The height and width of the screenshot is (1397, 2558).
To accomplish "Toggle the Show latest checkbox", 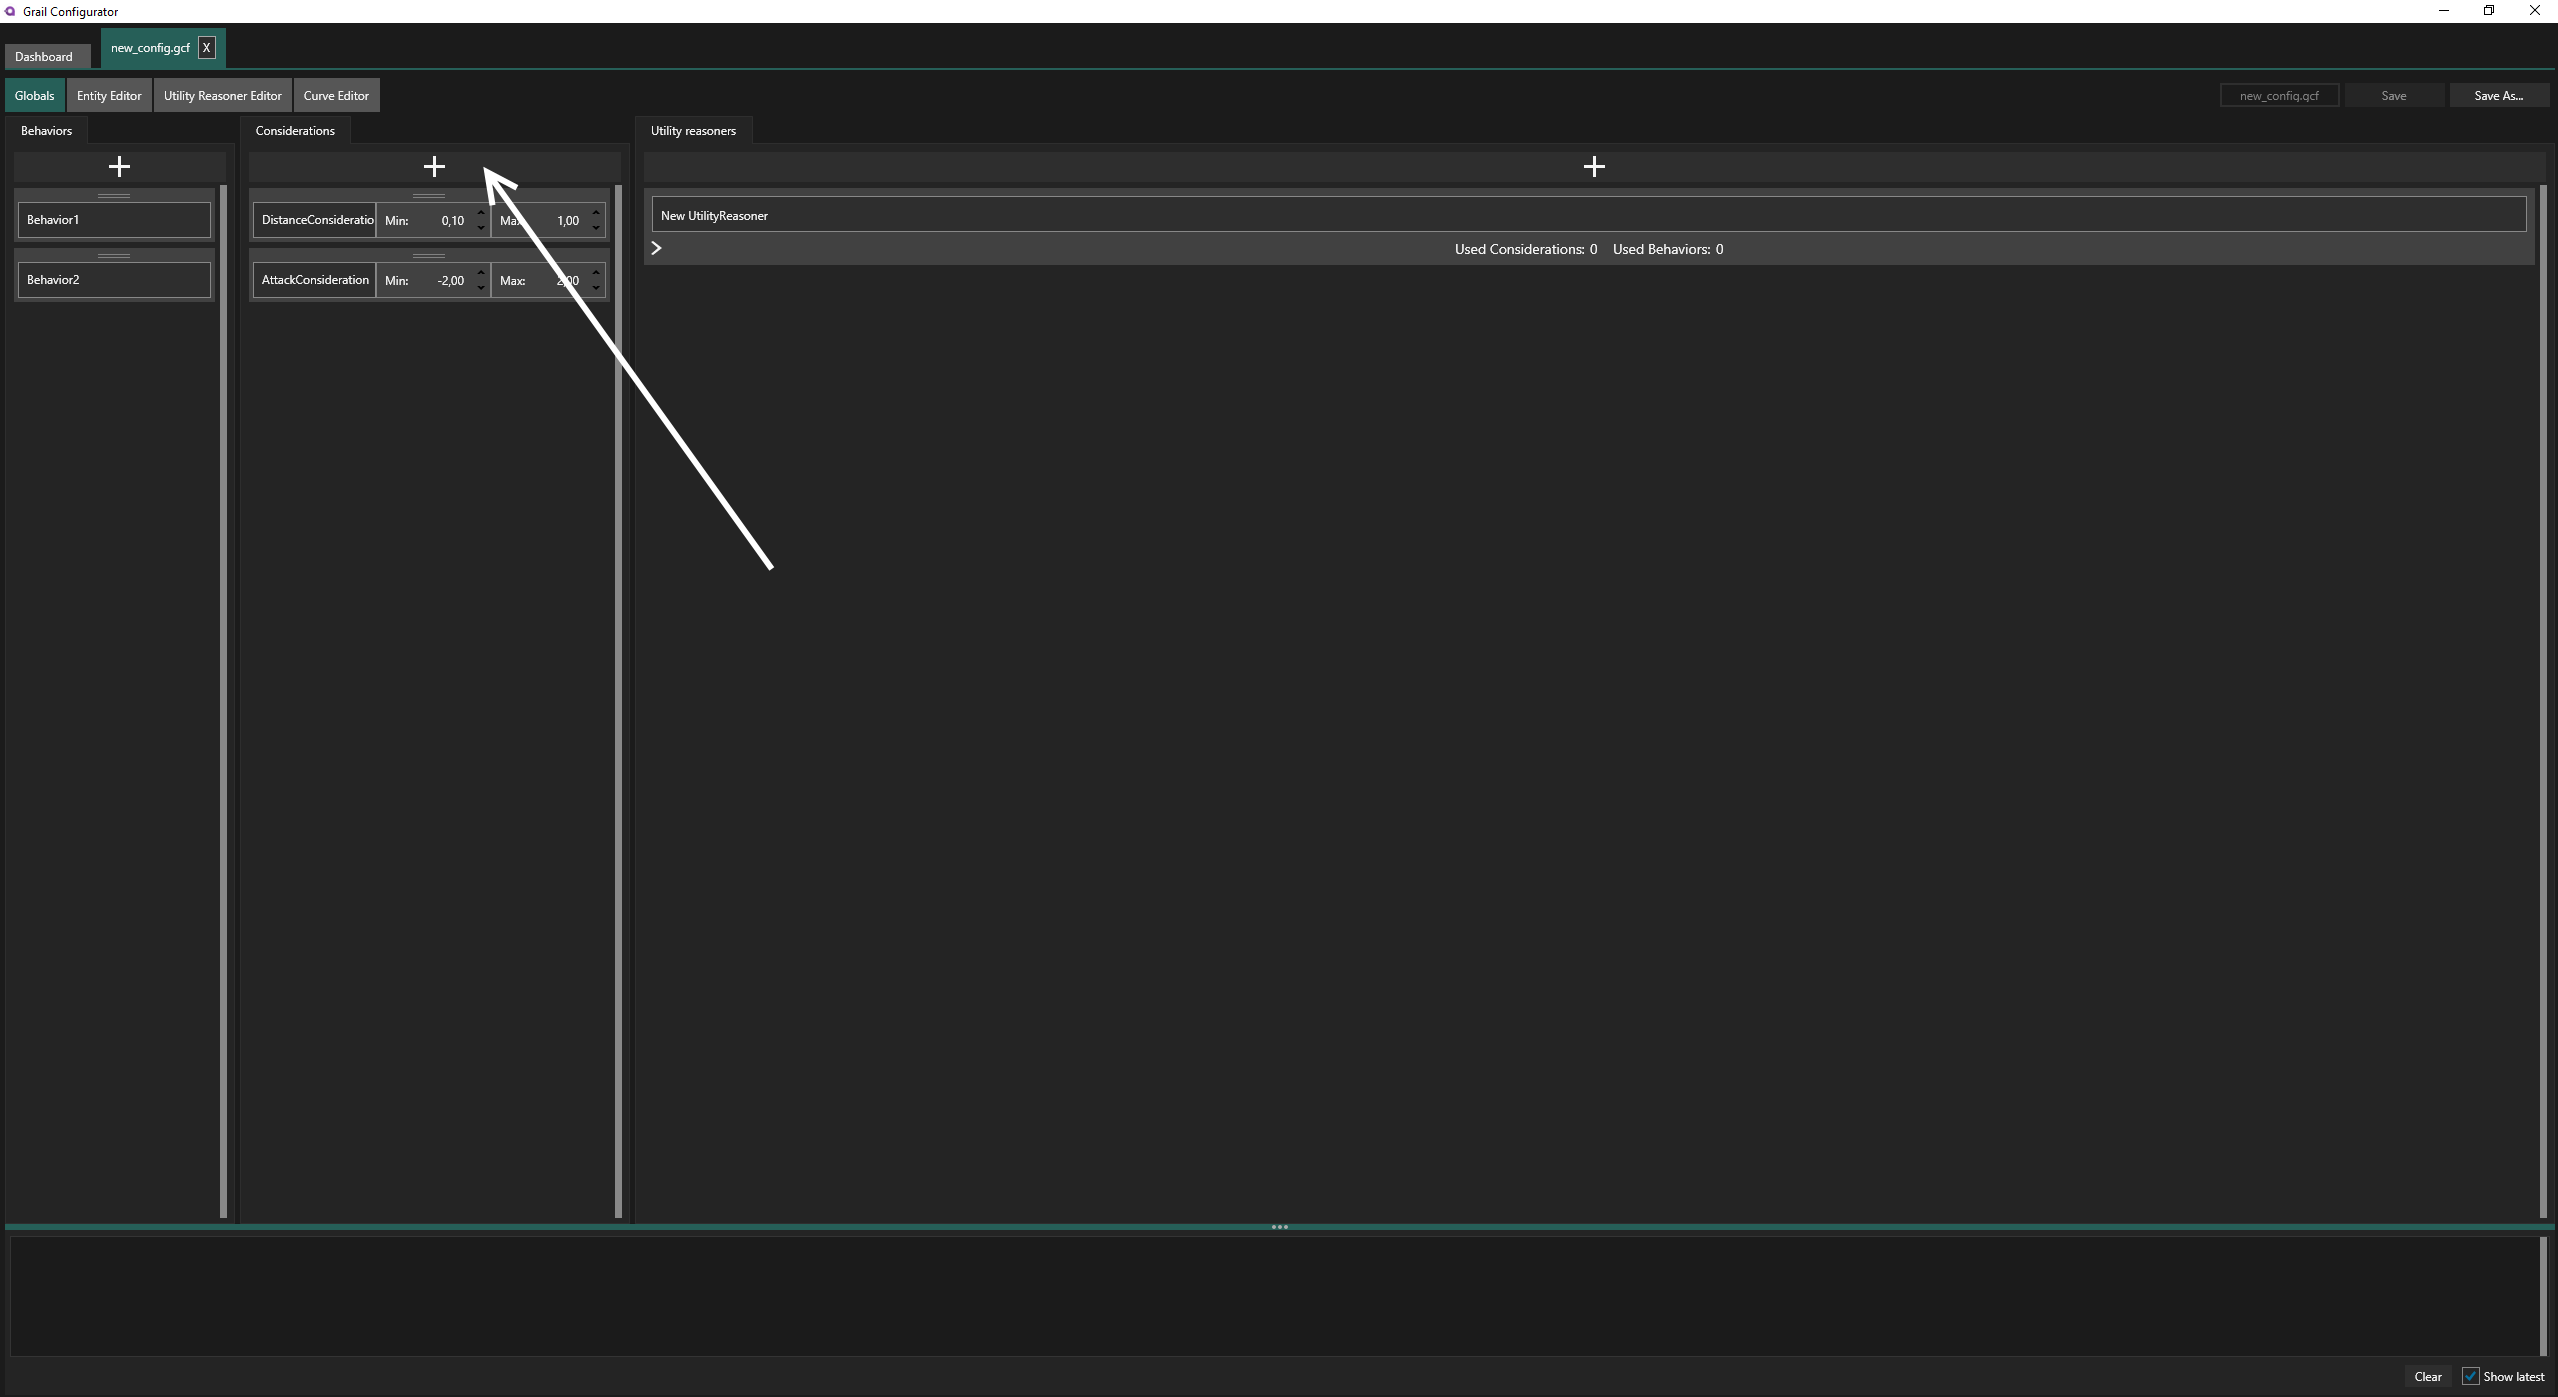I will pos(2470,1376).
